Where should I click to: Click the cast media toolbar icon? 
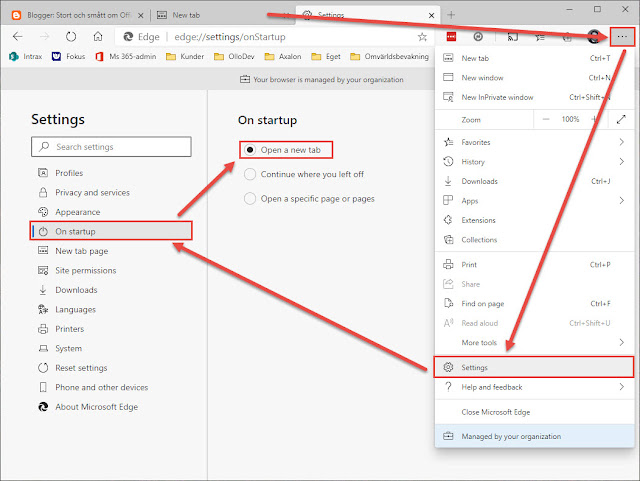pyautogui.click(x=513, y=37)
